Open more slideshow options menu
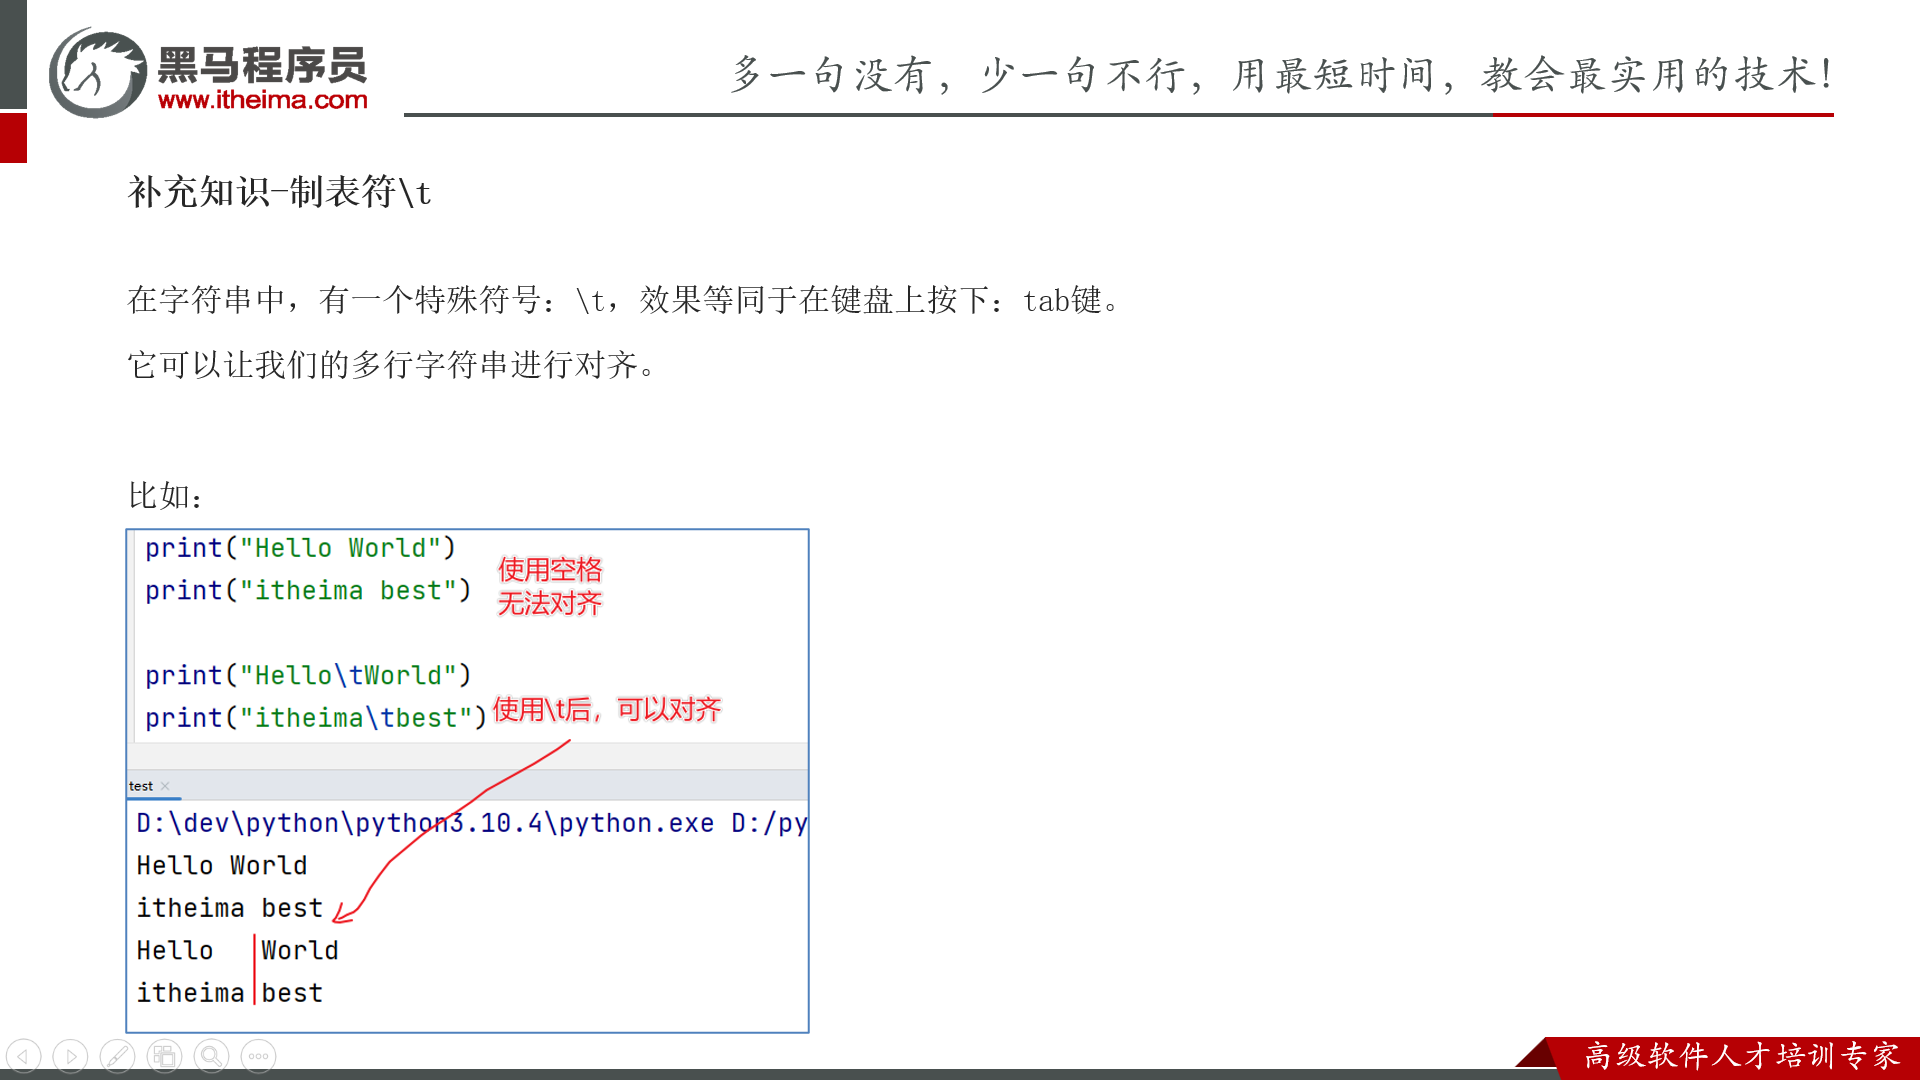Viewport: 1920px width, 1080px height. (x=258, y=1056)
